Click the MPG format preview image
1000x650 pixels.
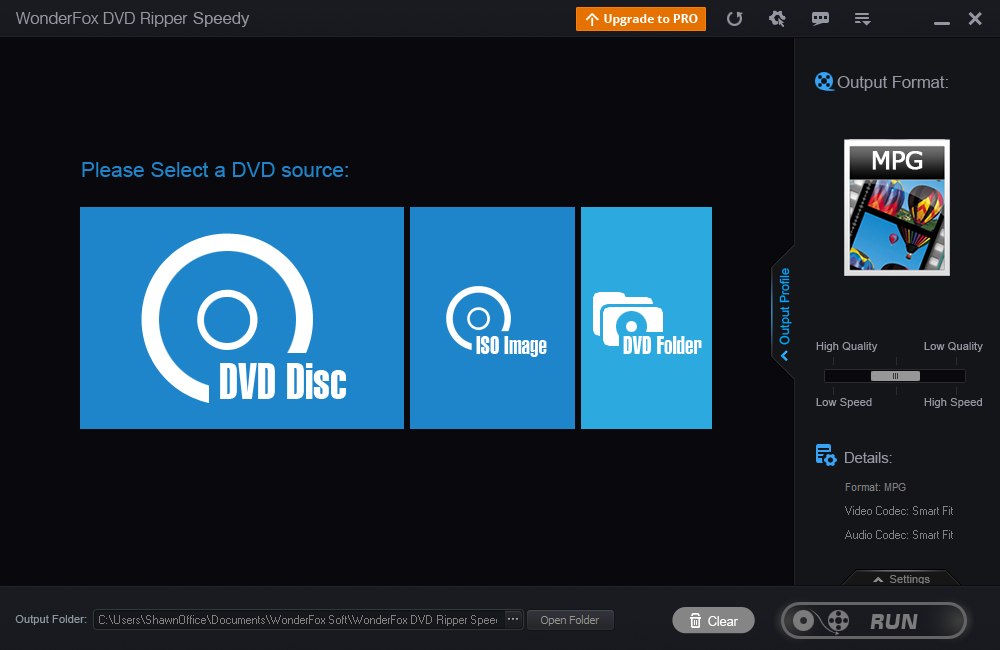(x=896, y=207)
